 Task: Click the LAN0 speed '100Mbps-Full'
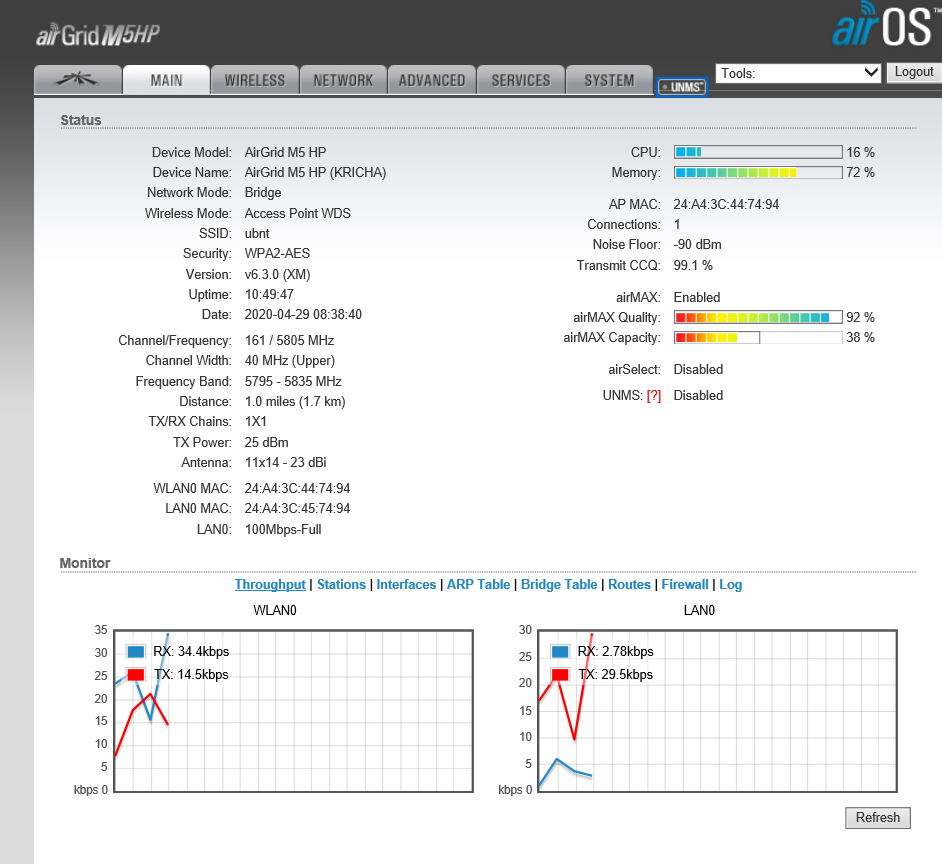(283, 529)
